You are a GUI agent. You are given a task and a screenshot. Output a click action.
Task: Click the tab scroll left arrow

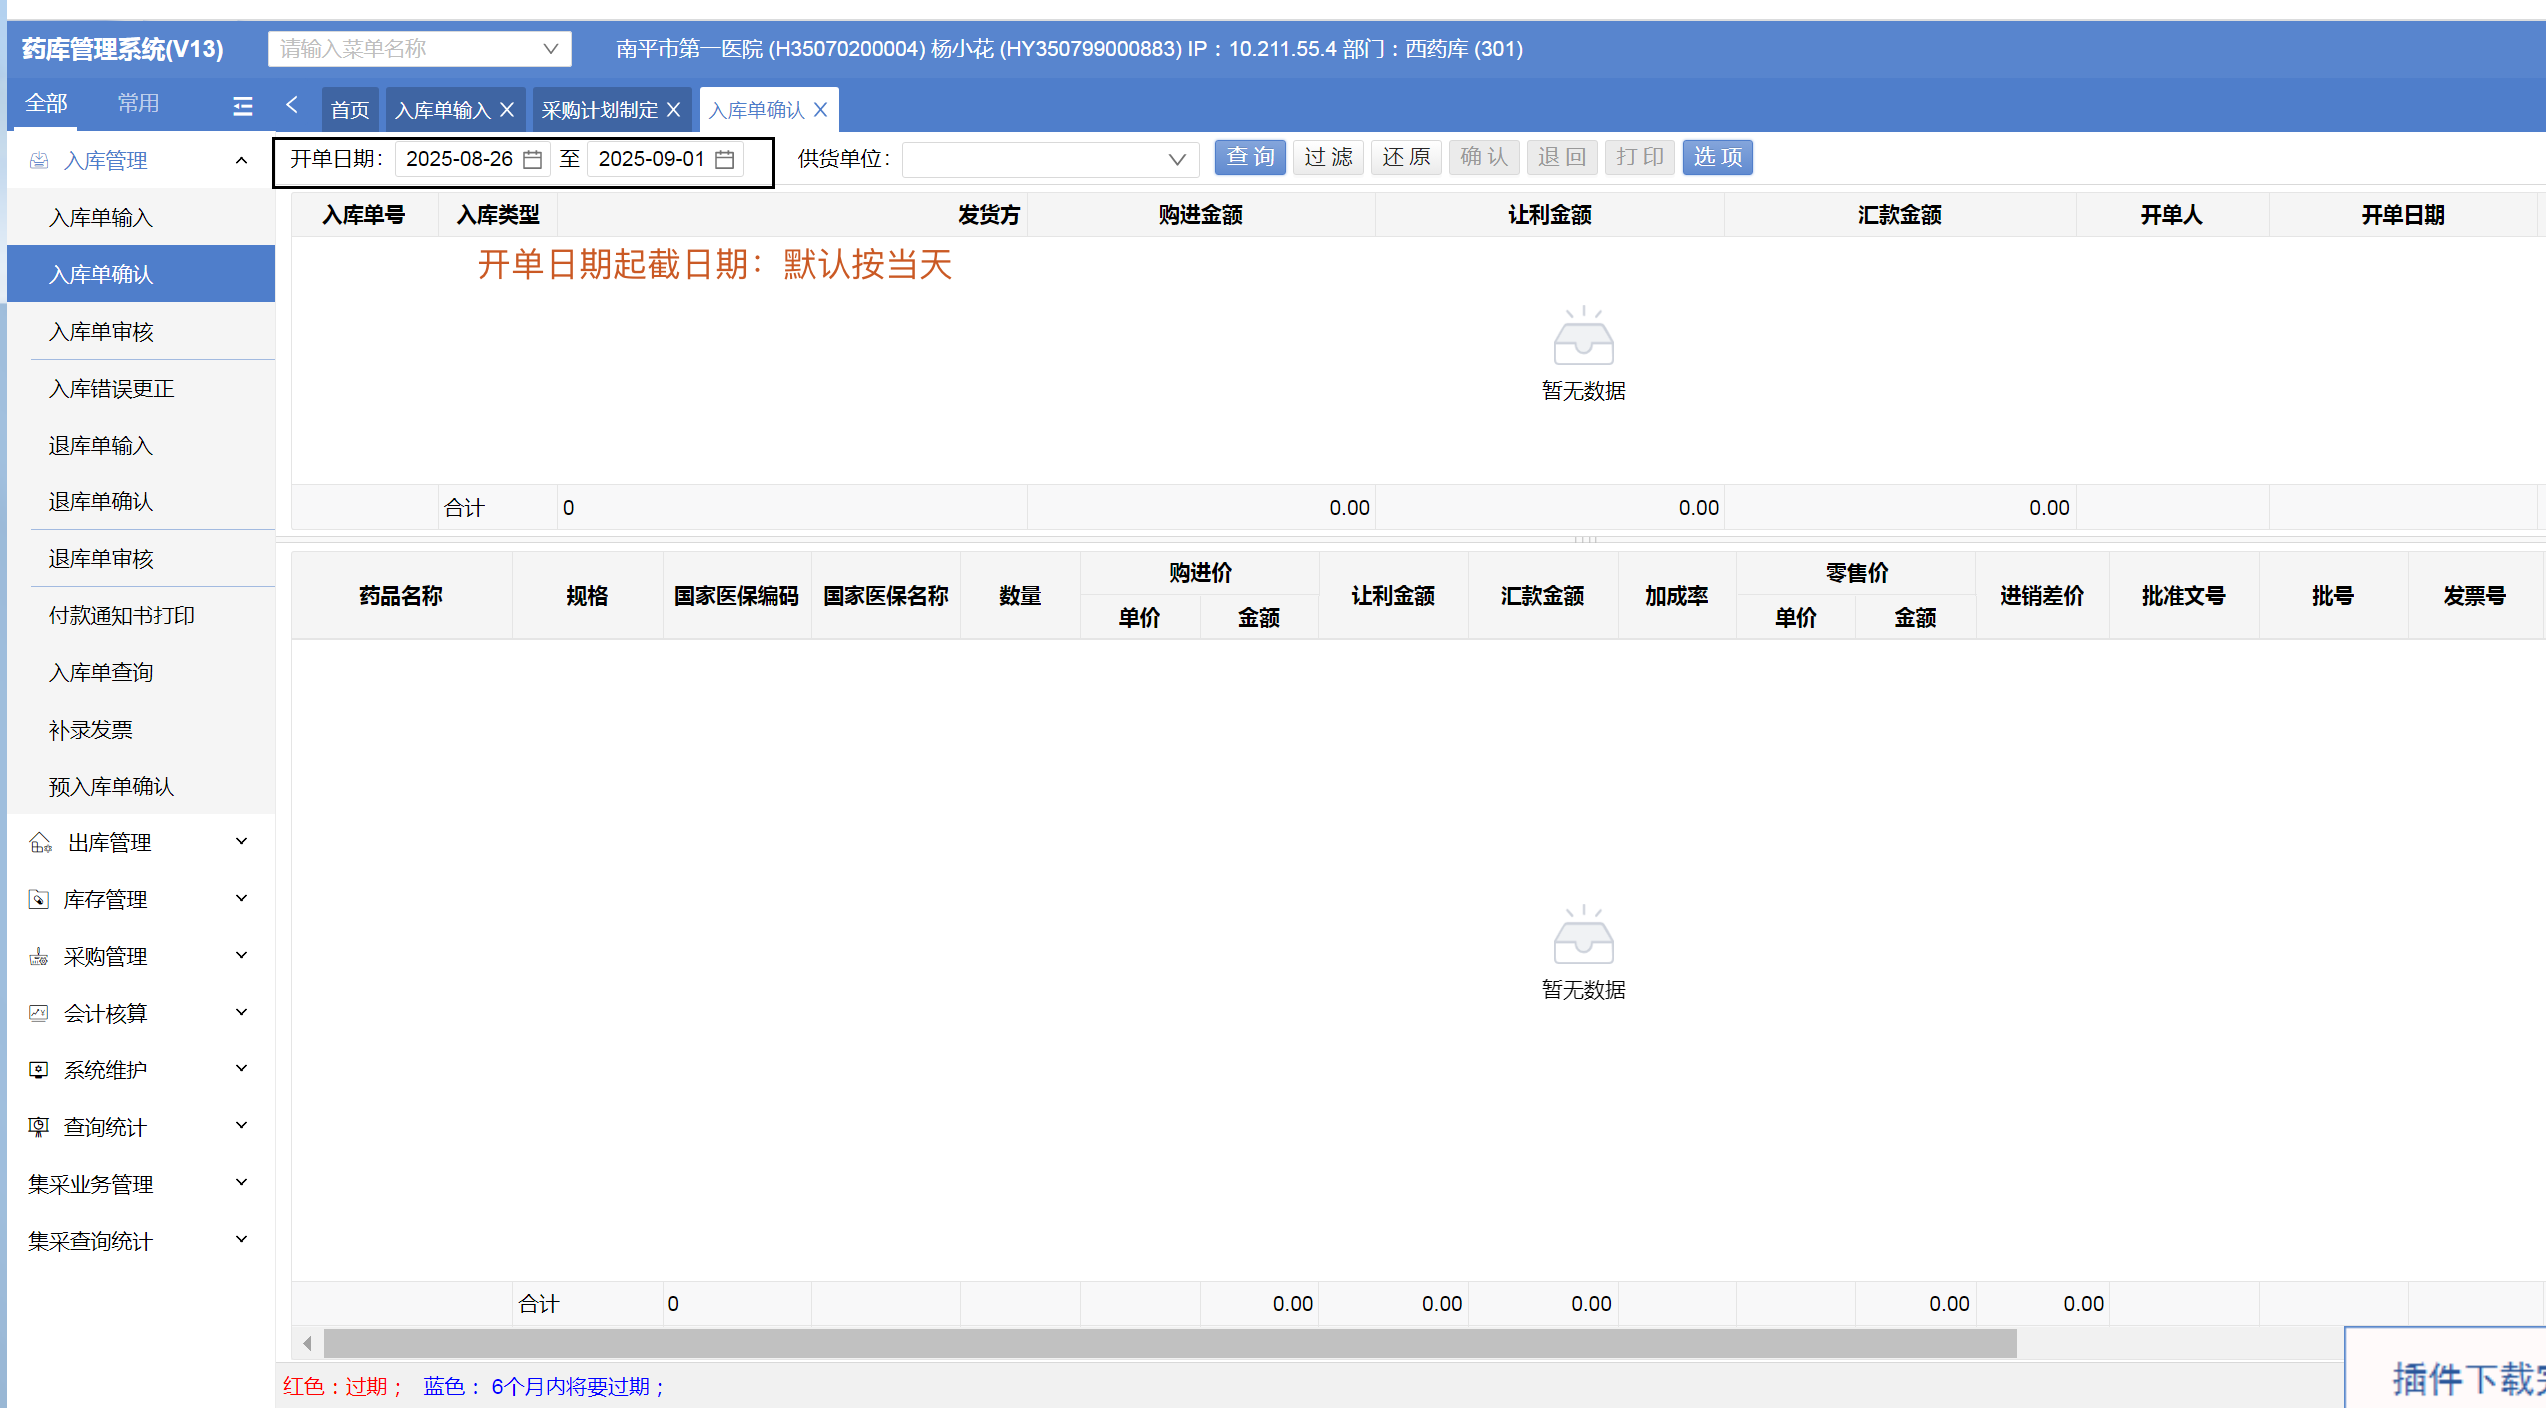pos(292,104)
